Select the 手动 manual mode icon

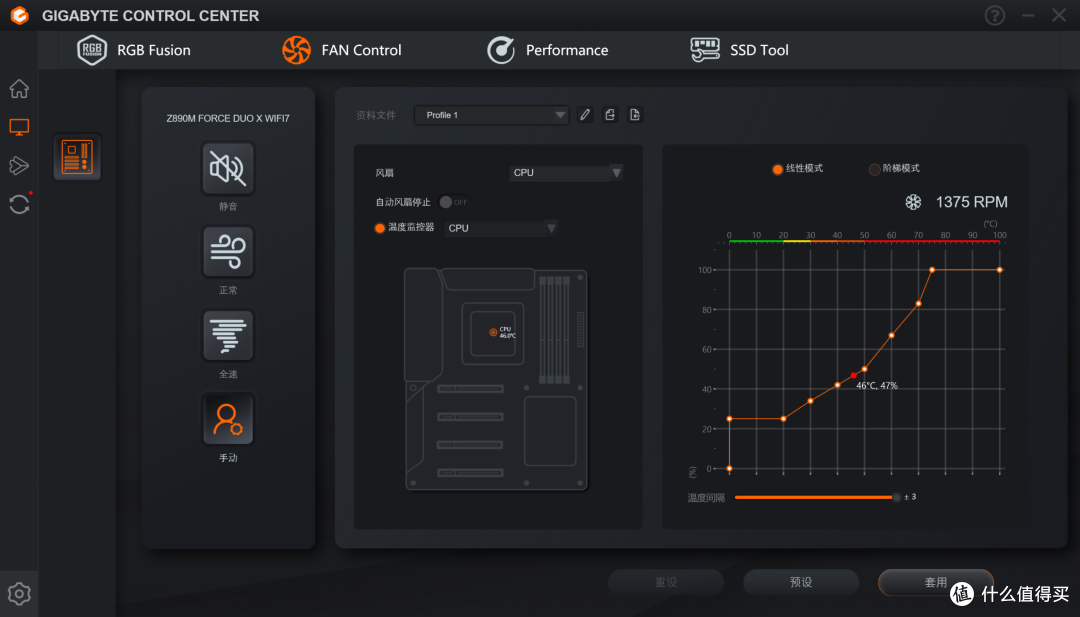coord(228,419)
